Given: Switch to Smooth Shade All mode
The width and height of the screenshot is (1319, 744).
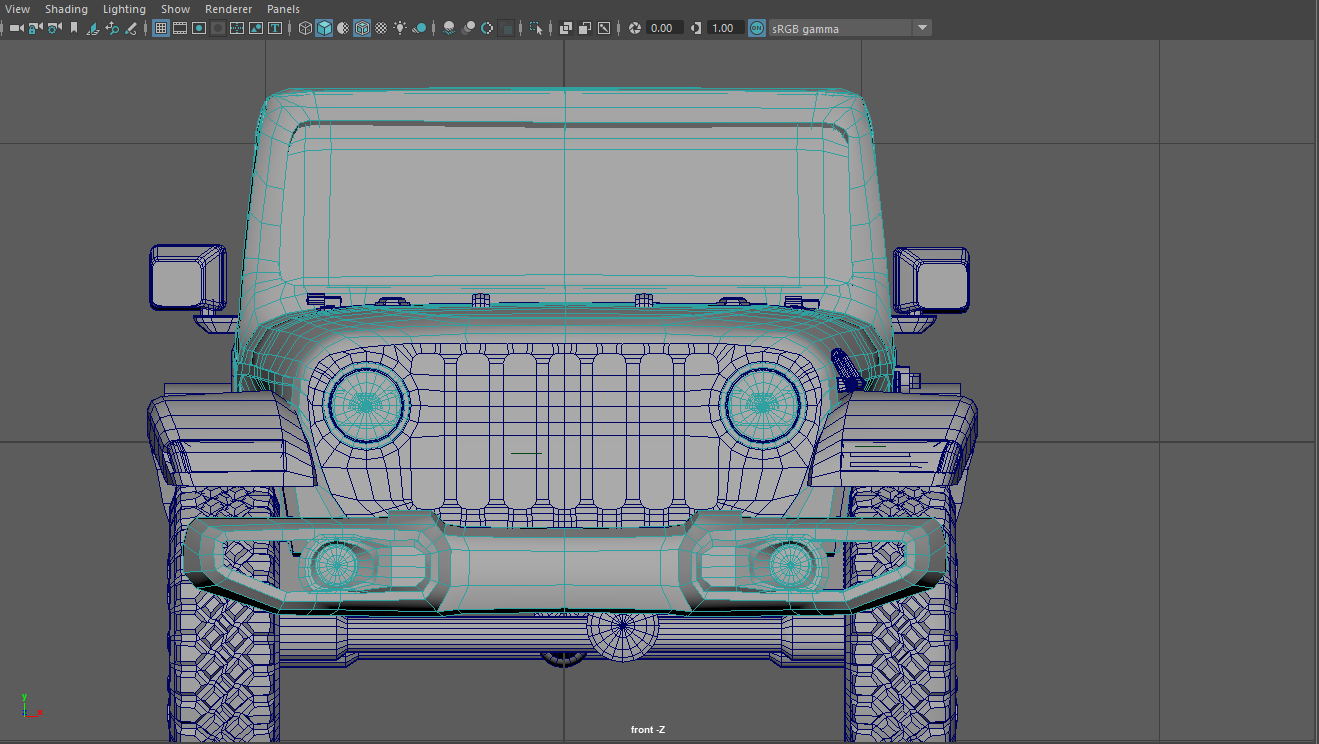Looking at the screenshot, I should point(324,28).
